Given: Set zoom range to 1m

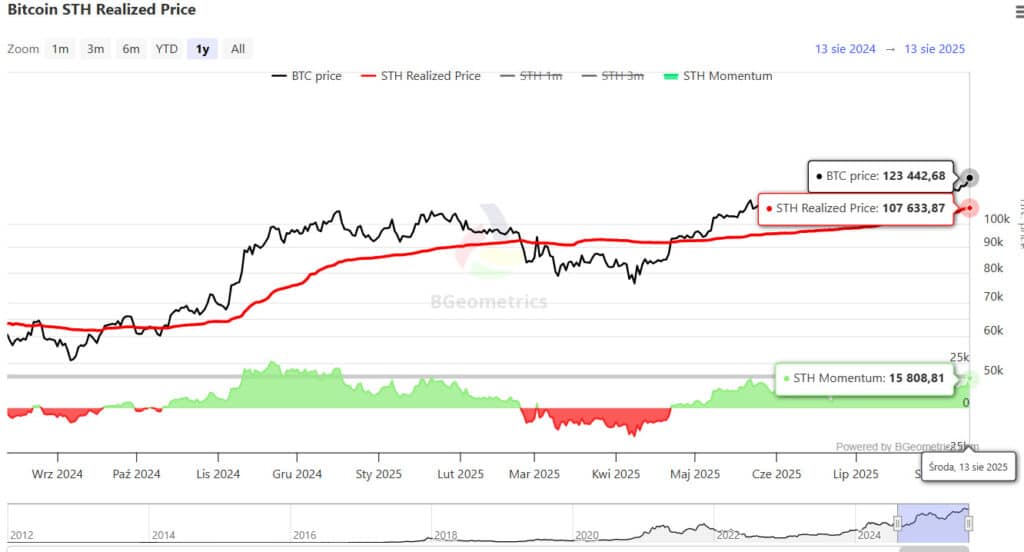Looking at the screenshot, I should 60,49.
